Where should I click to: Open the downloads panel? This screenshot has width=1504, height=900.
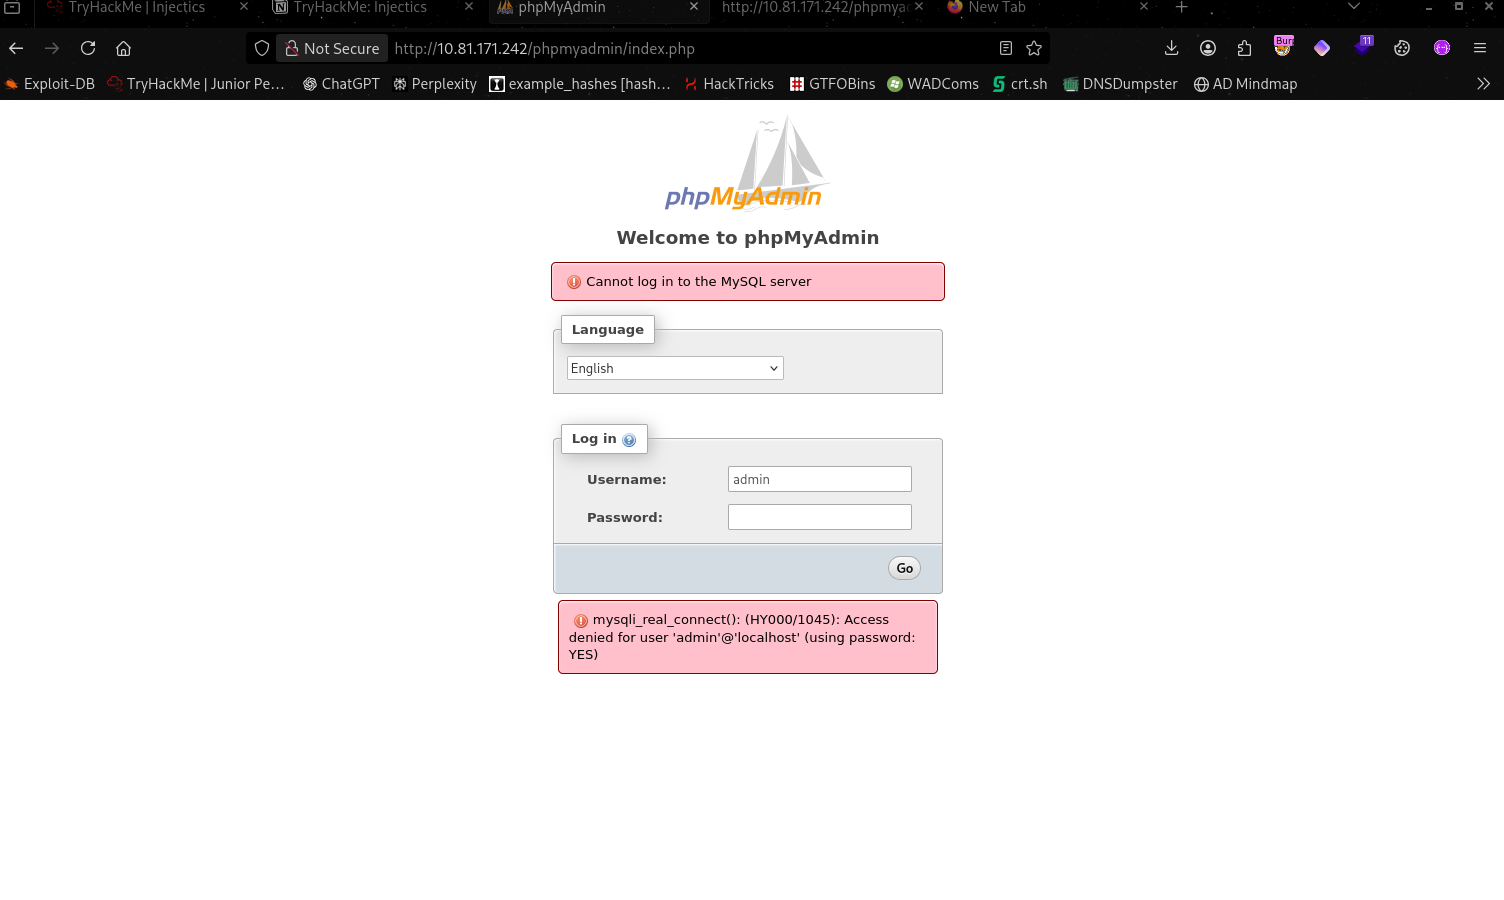[1172, 48]
